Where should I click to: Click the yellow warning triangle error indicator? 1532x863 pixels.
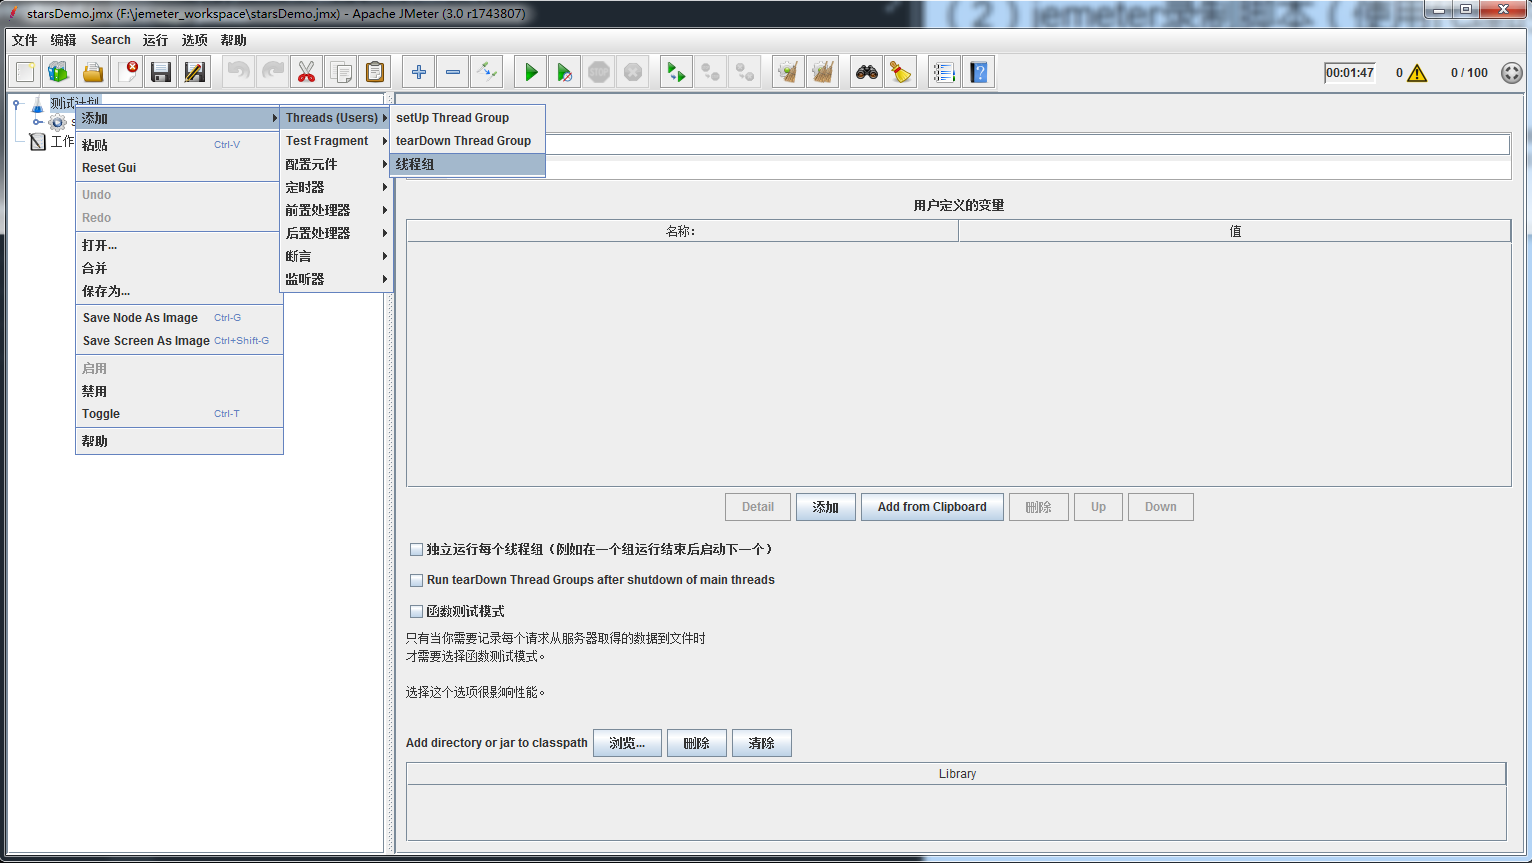[1417, 73]
